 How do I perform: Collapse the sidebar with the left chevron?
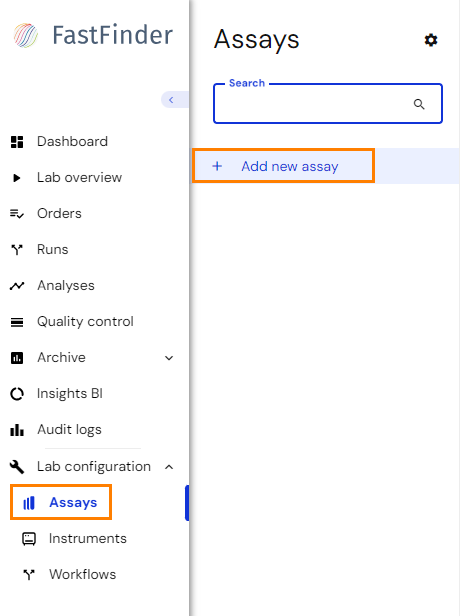(171, 100)
